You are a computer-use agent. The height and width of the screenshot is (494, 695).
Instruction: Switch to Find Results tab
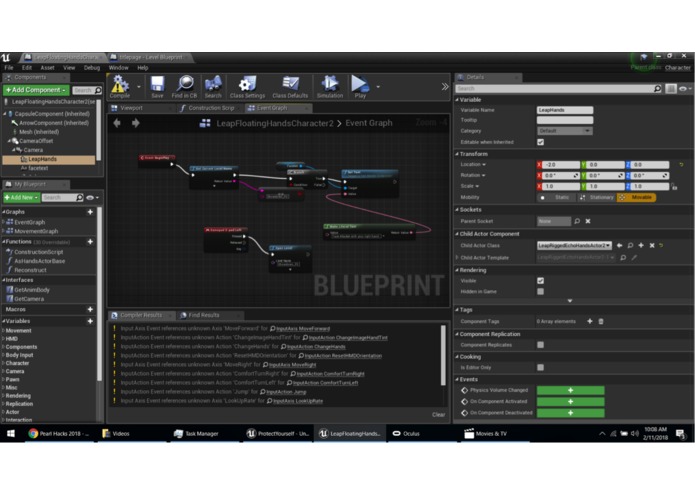click(204, 315)
